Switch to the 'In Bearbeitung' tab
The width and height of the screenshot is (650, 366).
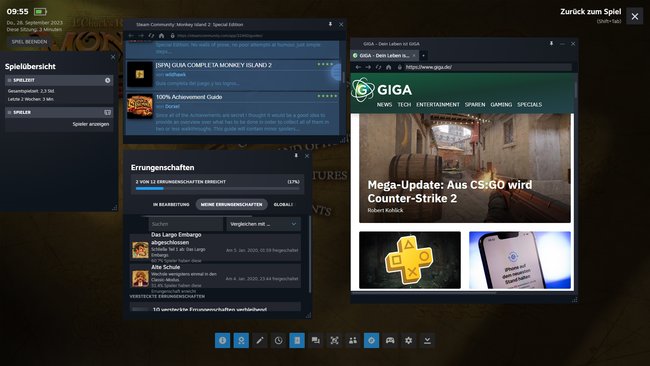pos(171,204)
